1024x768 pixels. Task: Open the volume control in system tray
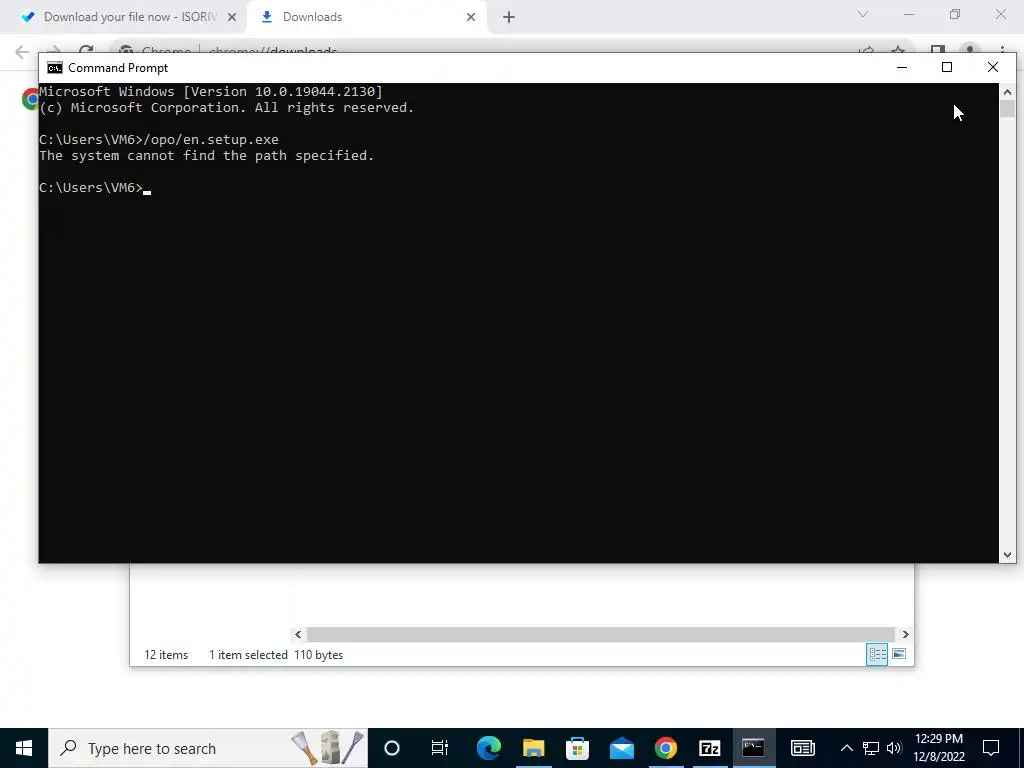(894, 748)
